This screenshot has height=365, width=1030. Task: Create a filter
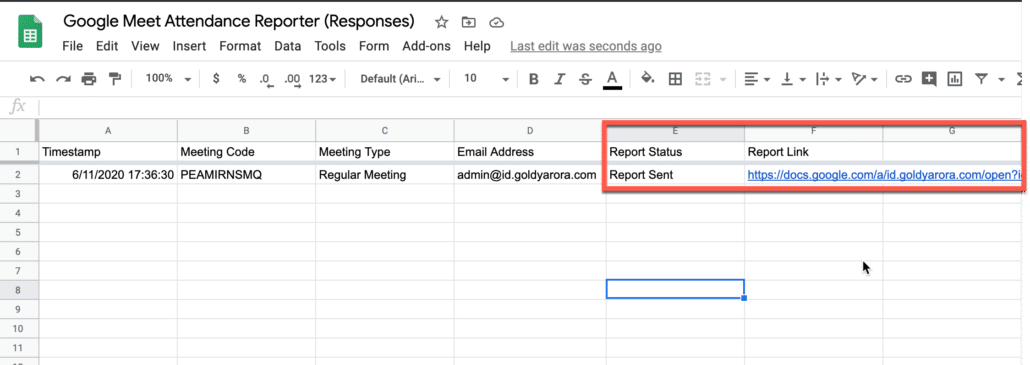point(981,79)
